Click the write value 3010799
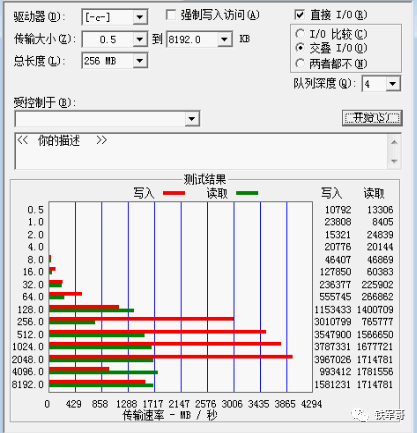The width and height of the screenshot is (417, 433). click(333, 322)
